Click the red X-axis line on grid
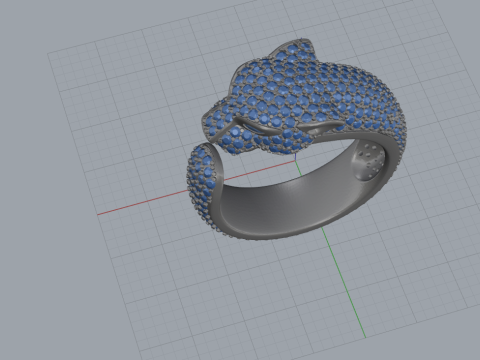Viewport: 480px width, 360px height. tap(143, 202)
